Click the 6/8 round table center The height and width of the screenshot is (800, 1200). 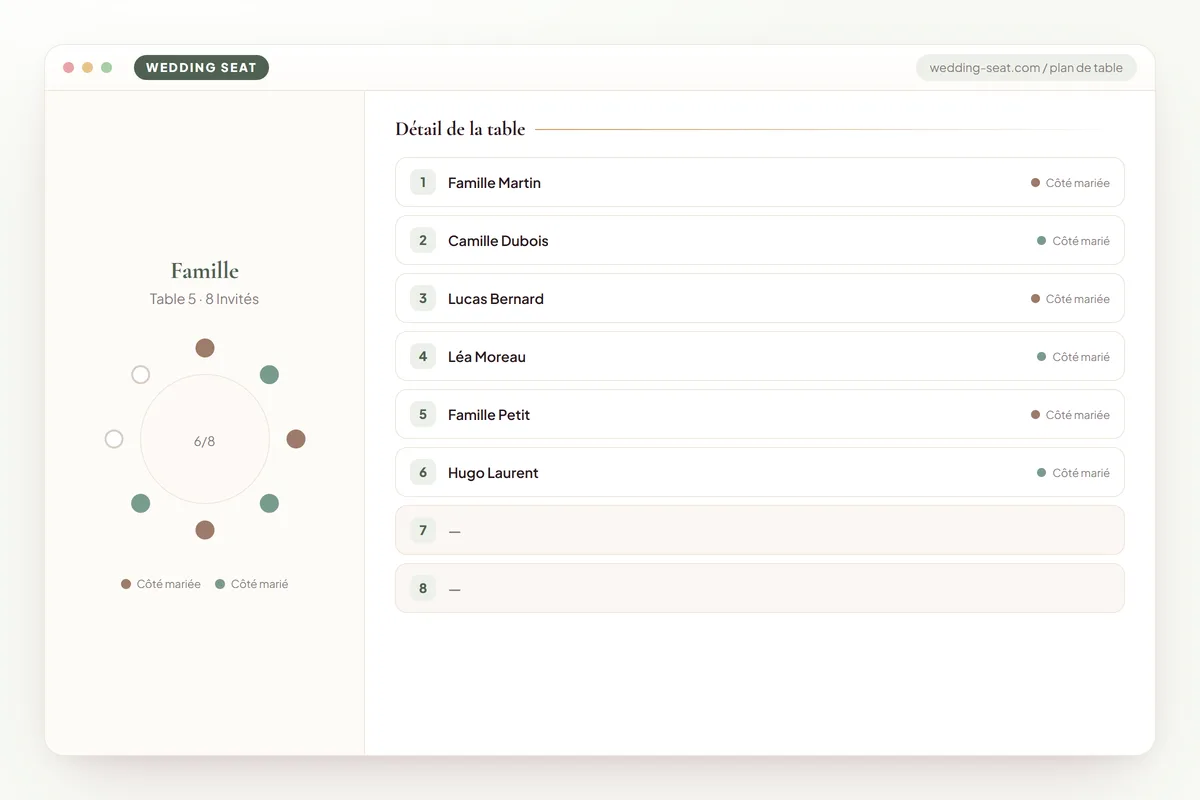click(205, 440)
